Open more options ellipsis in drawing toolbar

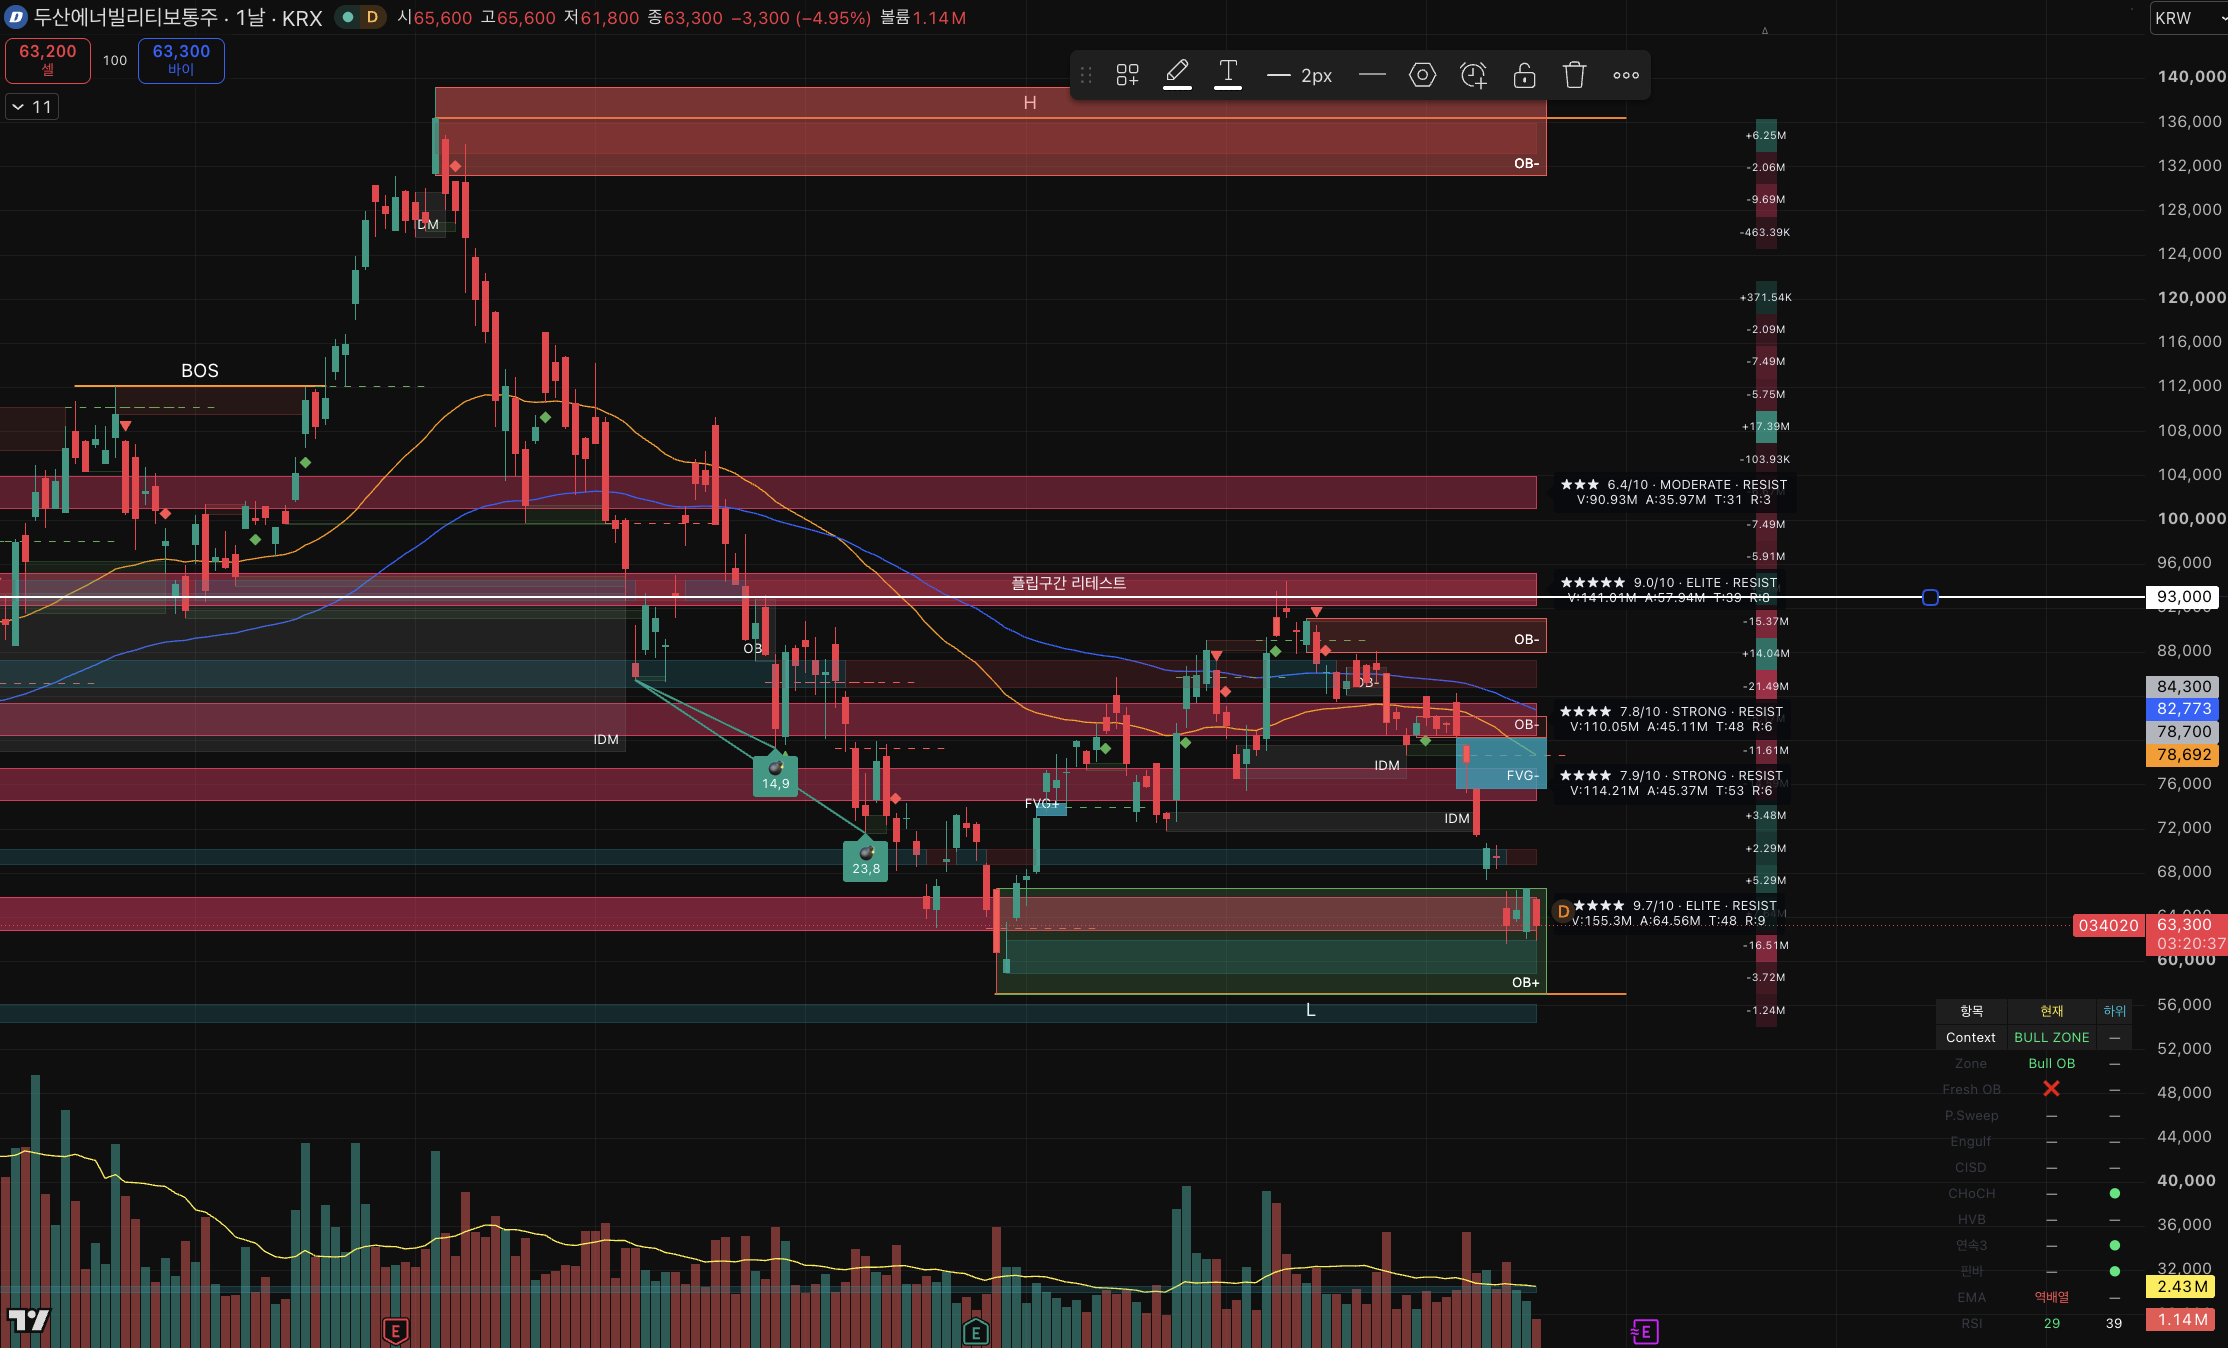(1626, 75)
